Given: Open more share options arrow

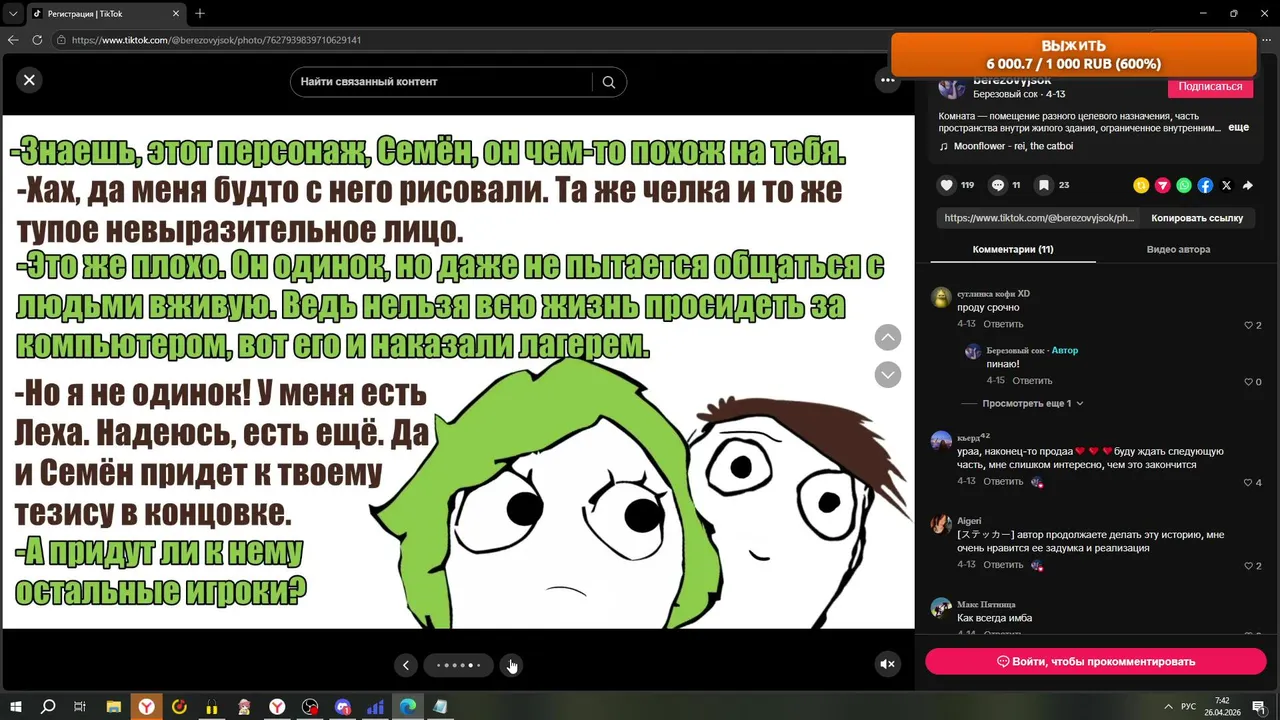Looking at the screenshot, I should (x=1248, y=185).
